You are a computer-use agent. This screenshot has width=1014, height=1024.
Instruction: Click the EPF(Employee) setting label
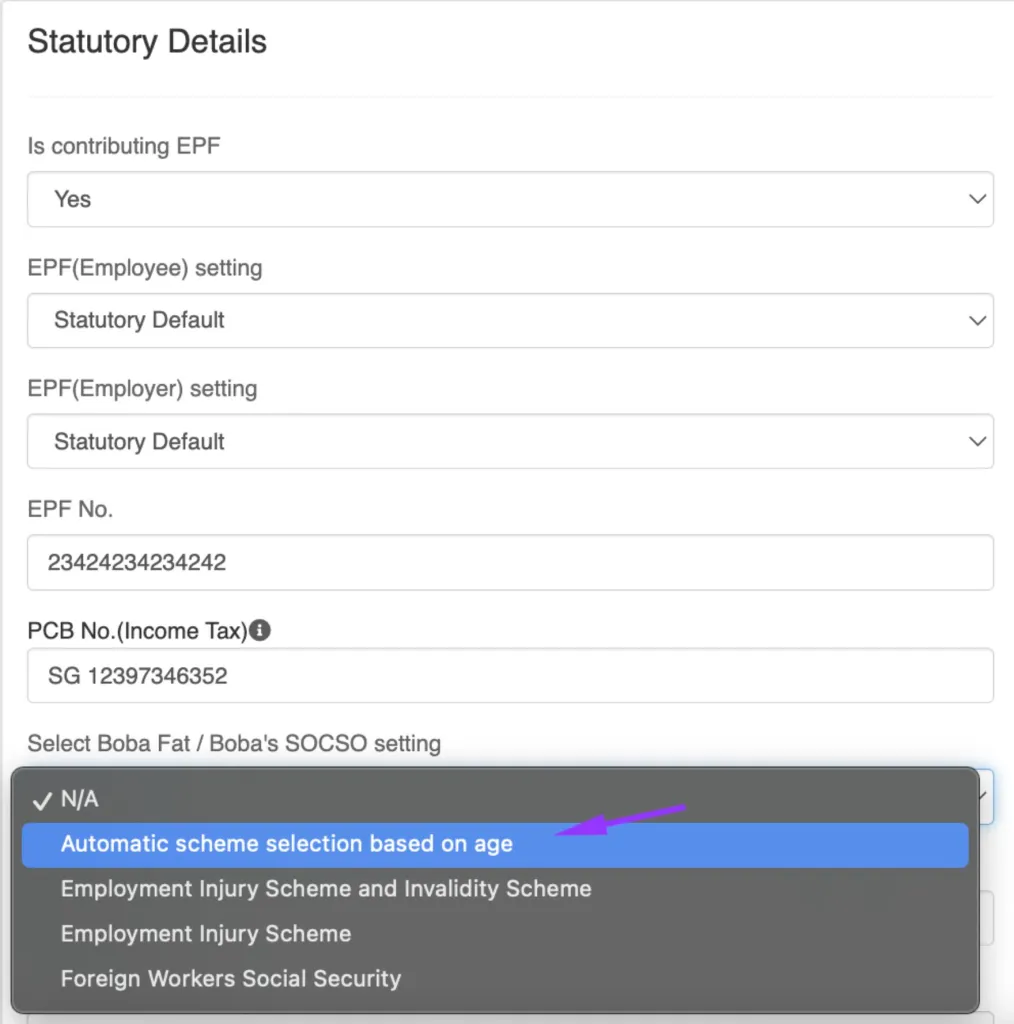click(145, 268)
